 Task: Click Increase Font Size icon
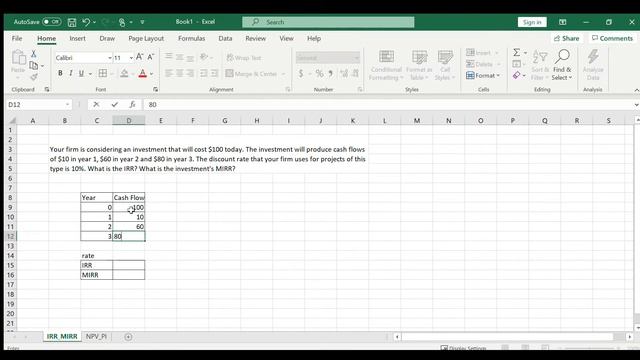[x=140, y=57]
